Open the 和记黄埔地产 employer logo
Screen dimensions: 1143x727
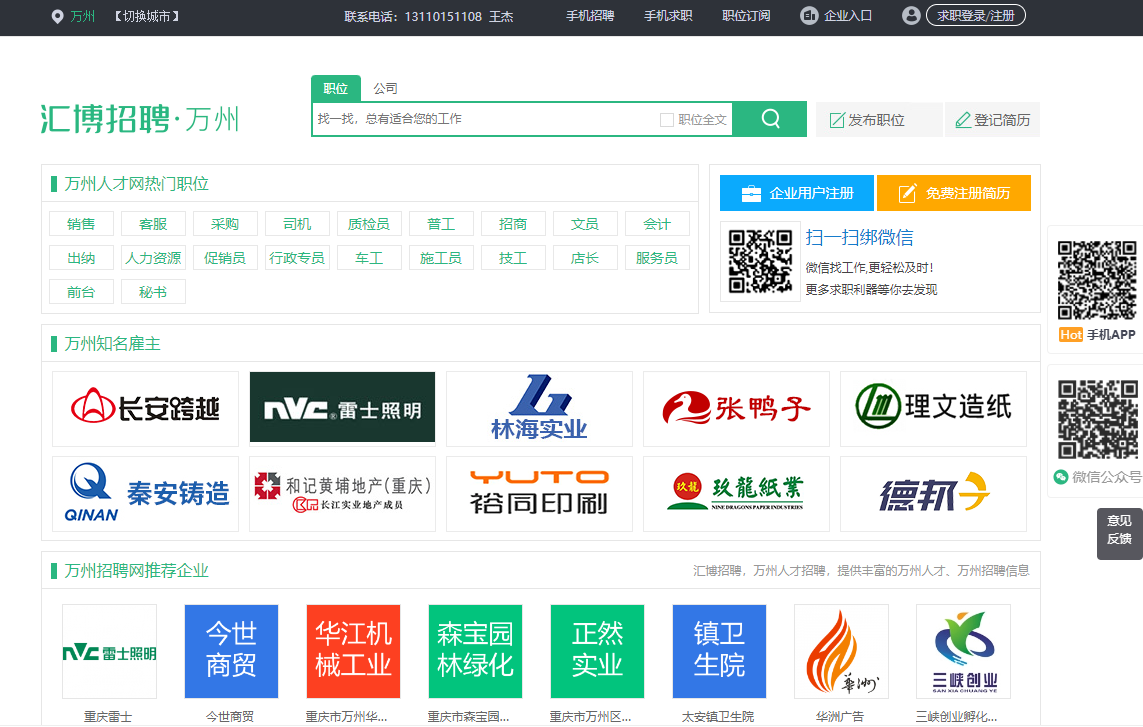pyautogui.click(x=342, y=494)
